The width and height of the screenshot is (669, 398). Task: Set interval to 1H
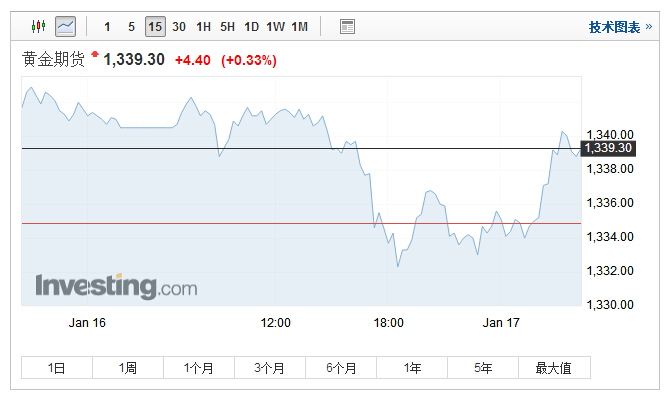click(x=204, y=27)
